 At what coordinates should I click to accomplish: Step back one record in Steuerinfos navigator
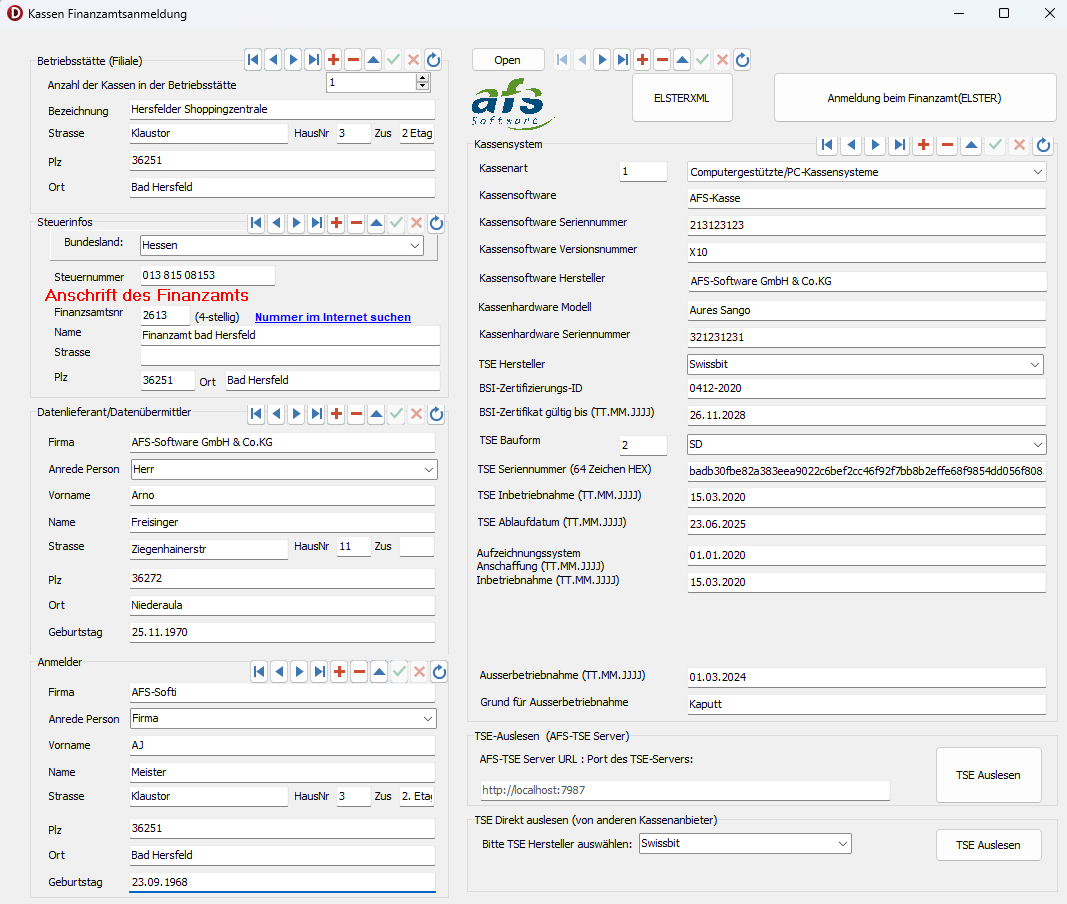tap(275, 223)
